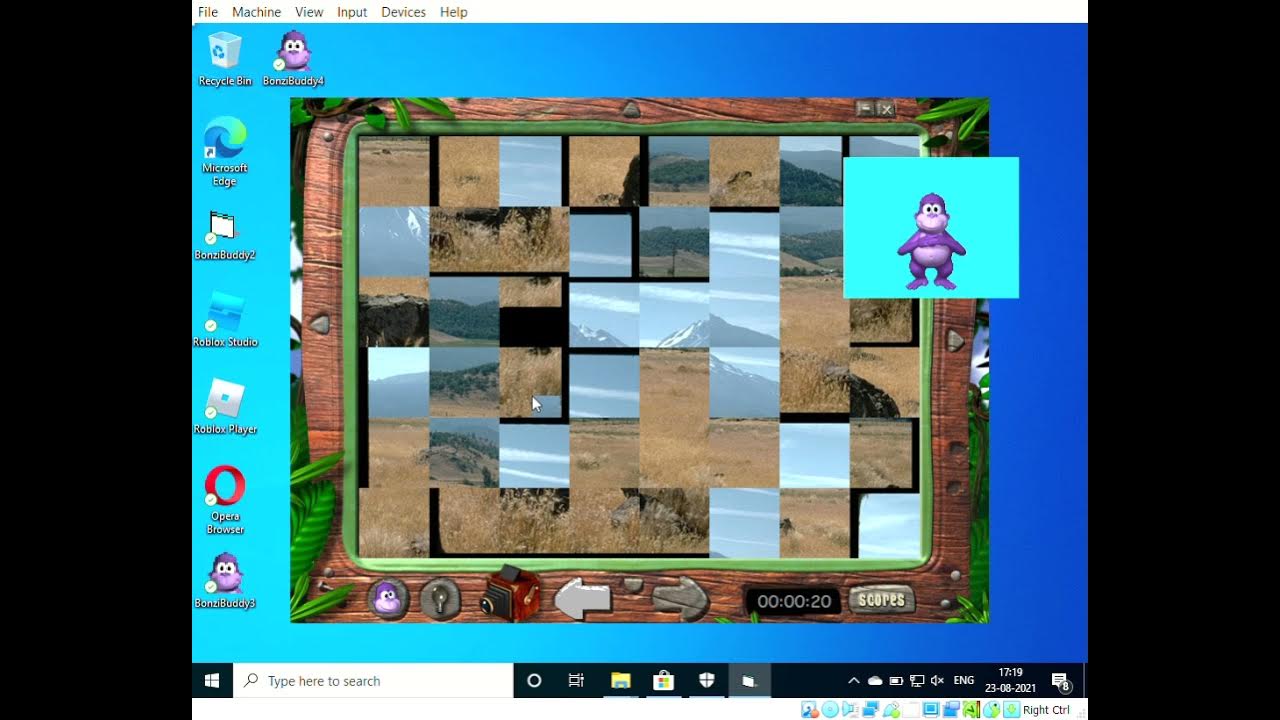
Task: Open the View menu
Action: tap(309, 12)
